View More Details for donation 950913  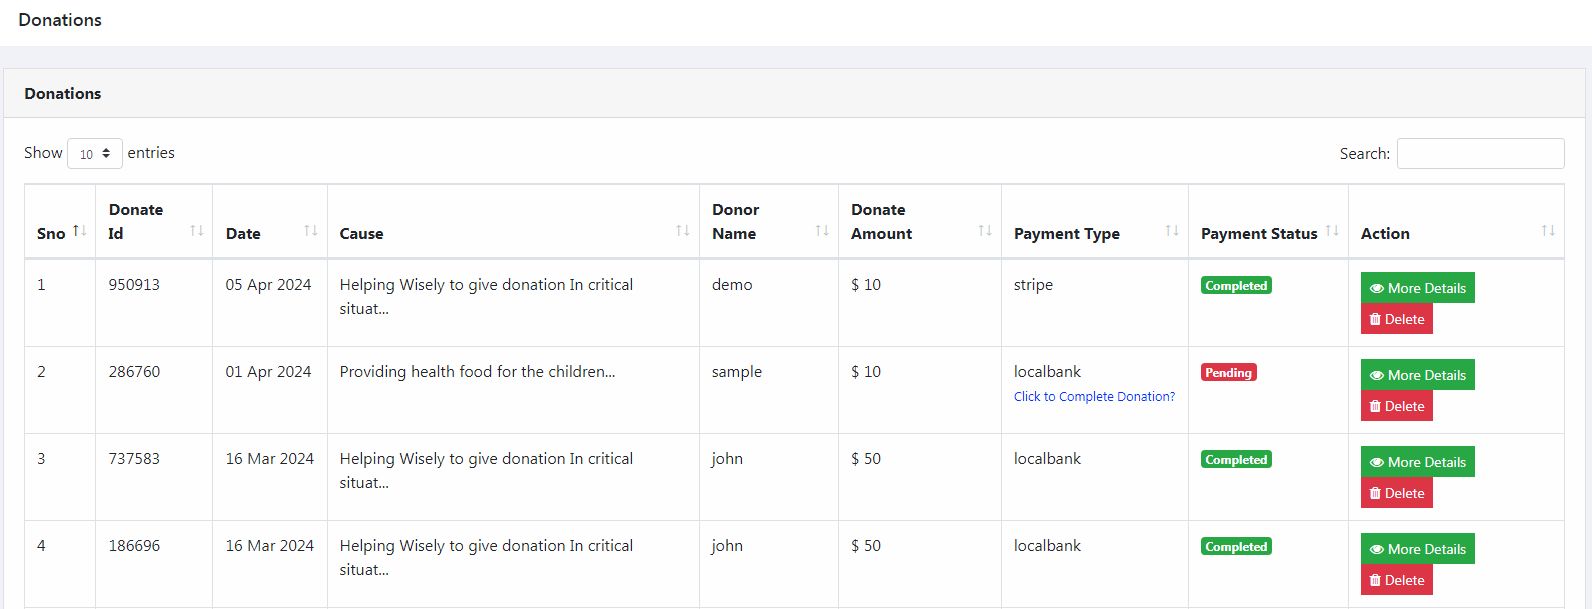1417,288
